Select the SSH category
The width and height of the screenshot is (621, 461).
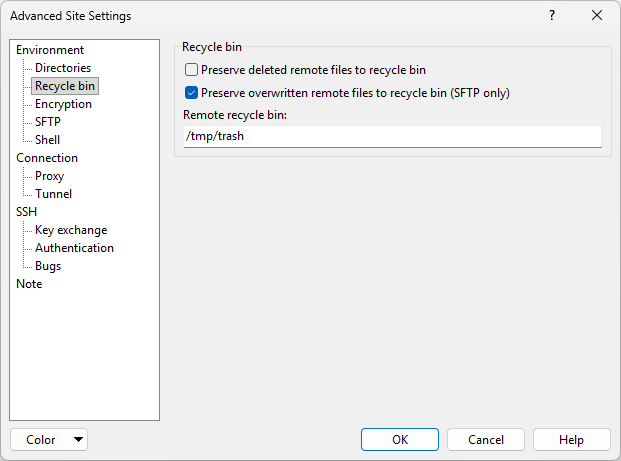(26, 212)
